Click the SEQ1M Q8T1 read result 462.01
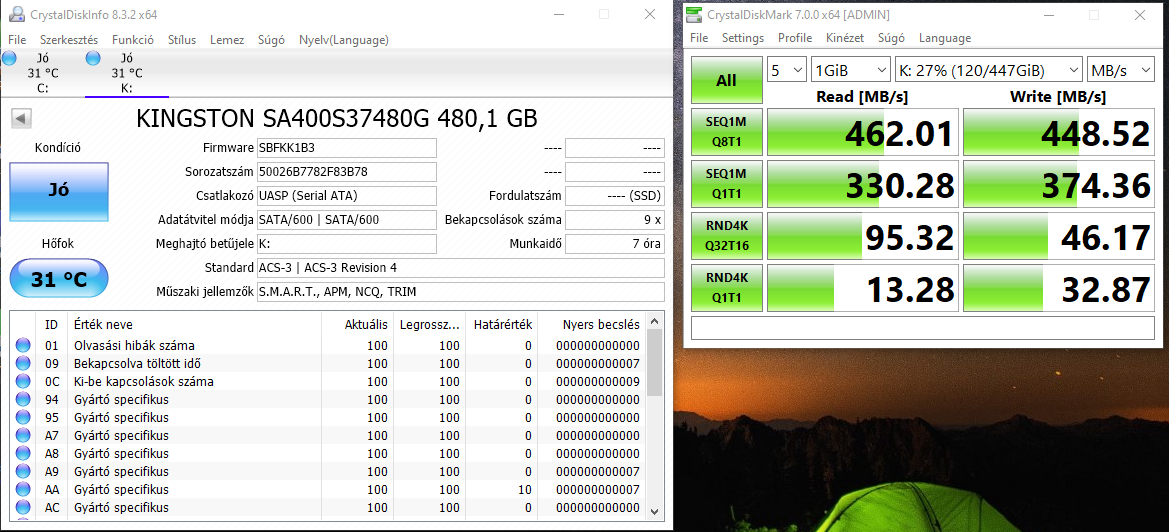This screenshot has width=1169, height=532. click(863, 132)
